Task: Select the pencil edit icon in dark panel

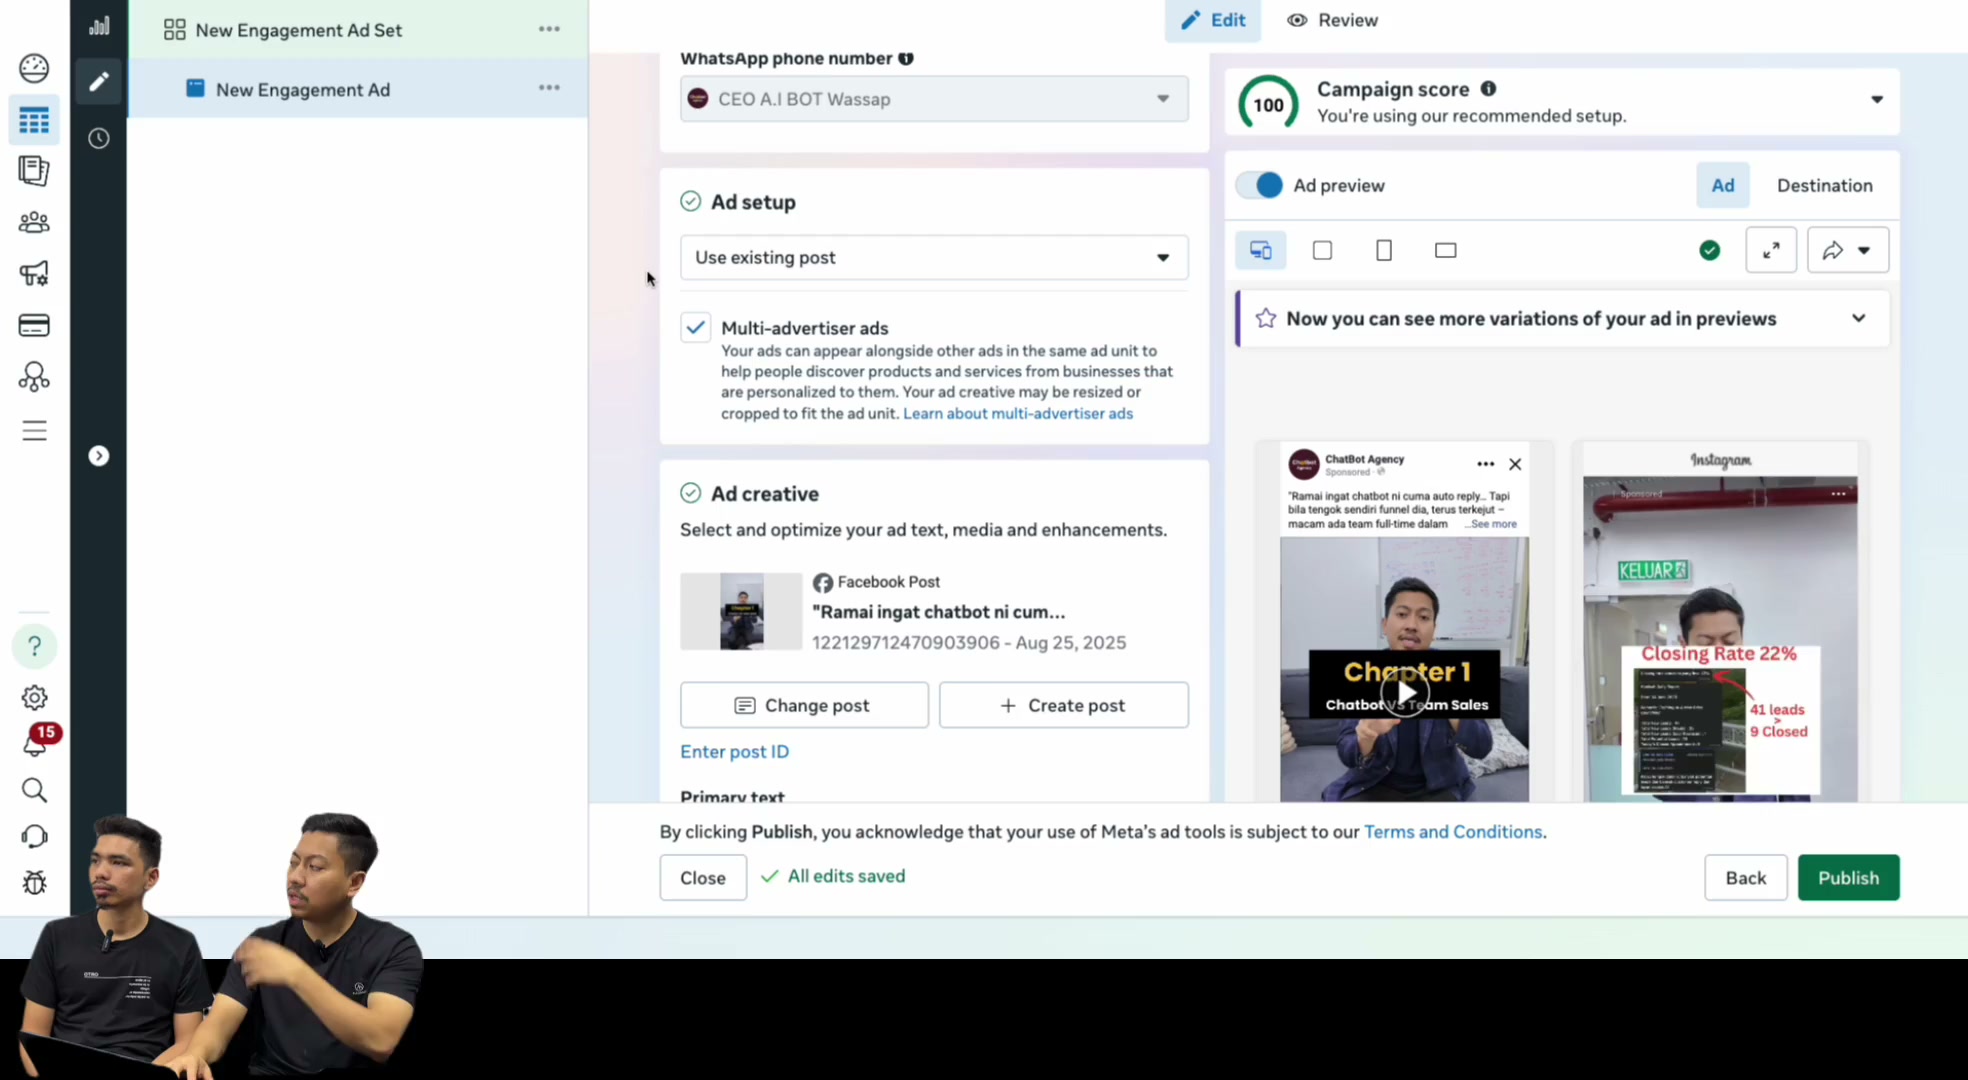Action: (x=98, y=81)
